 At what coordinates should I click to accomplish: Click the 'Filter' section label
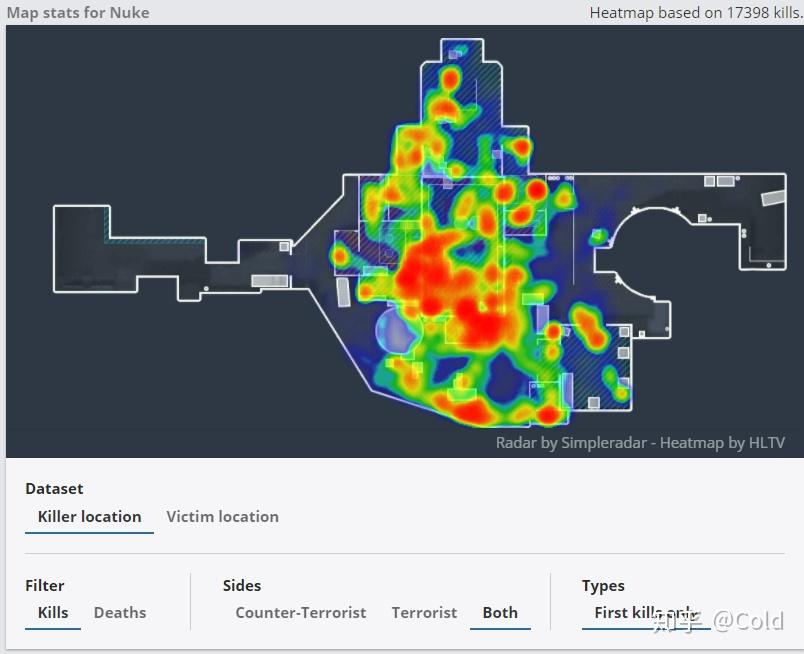pos(45,585)
